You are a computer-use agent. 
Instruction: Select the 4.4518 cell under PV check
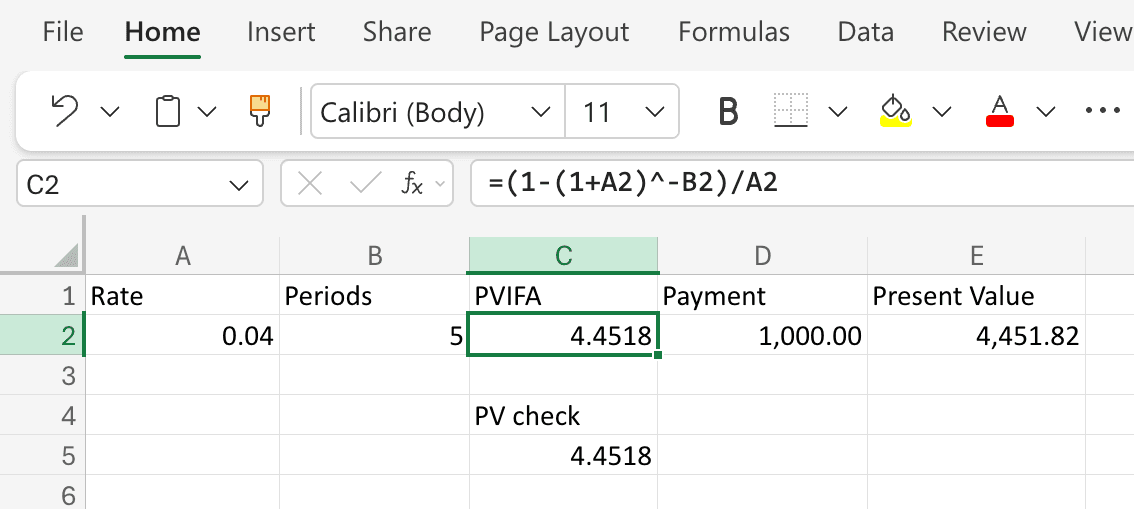pyautogui.click(x=563, y=455)
